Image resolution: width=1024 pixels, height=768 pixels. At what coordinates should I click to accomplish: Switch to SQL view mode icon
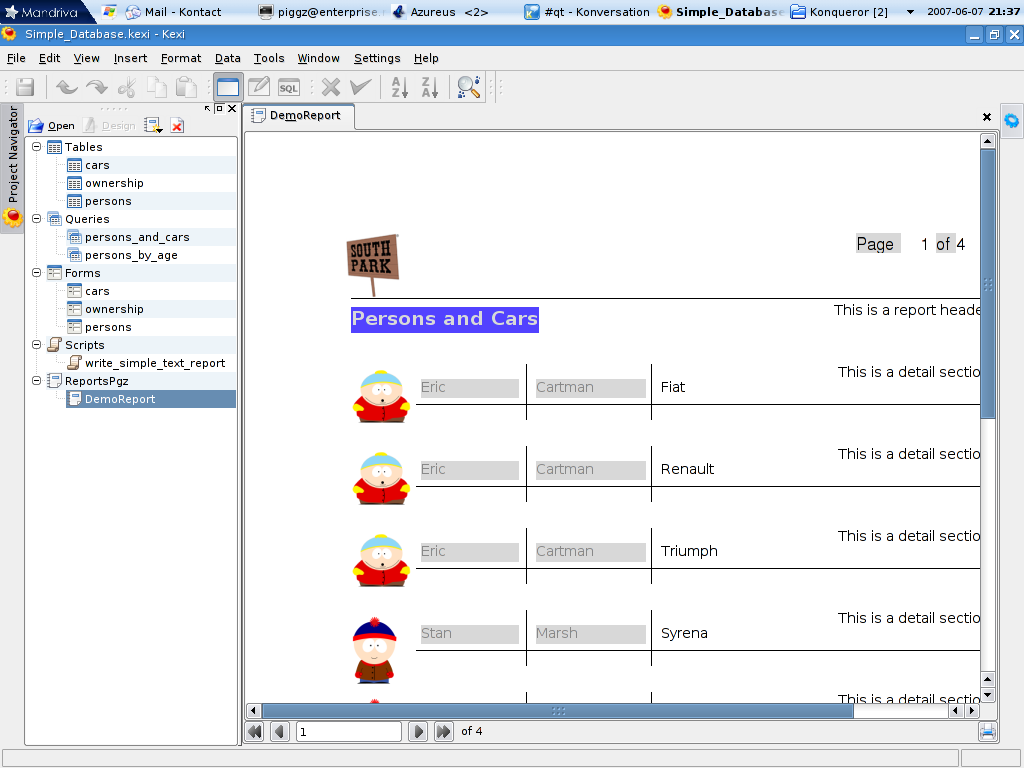click(x=289, y=88)
